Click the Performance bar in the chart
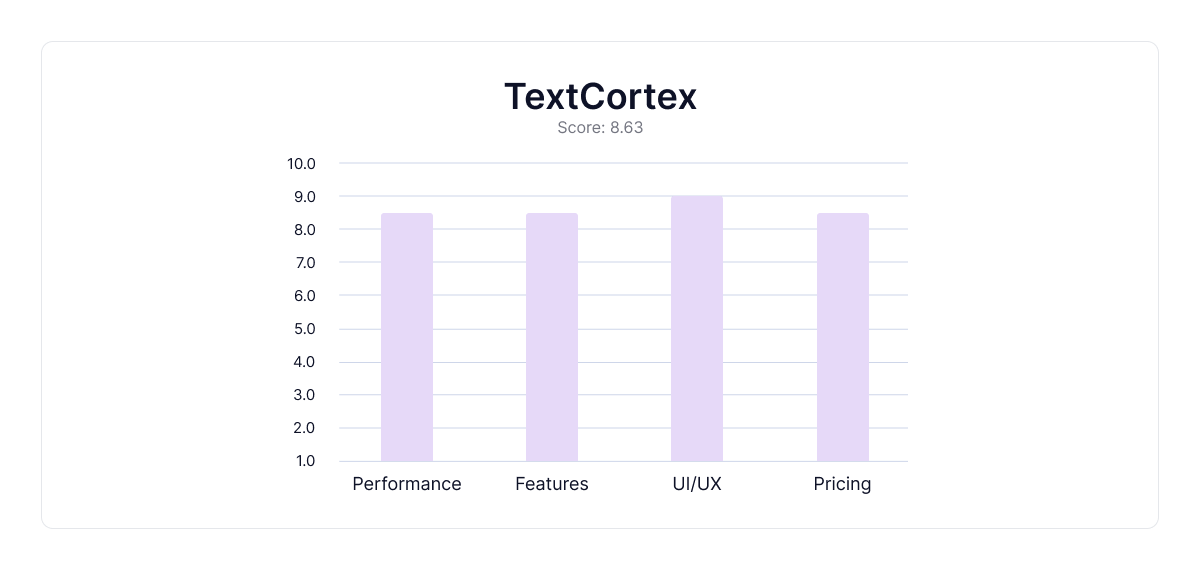The image size is (1200, 570). pos(407,337)
